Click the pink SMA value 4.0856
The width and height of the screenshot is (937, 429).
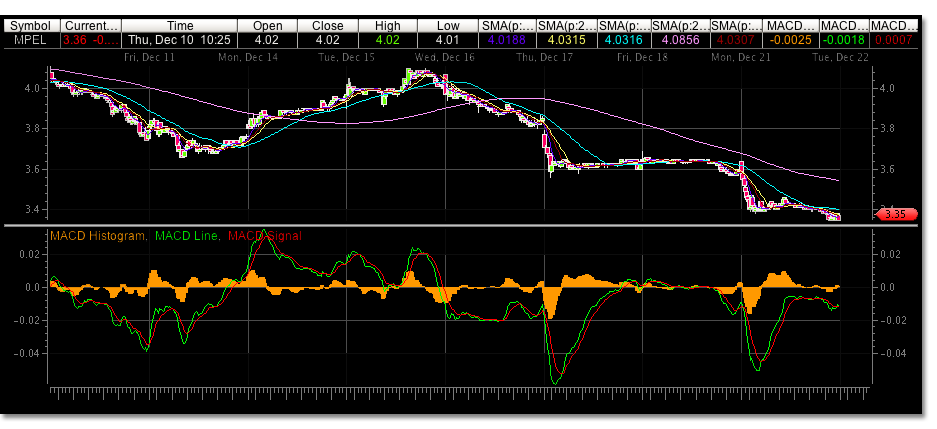681,41
